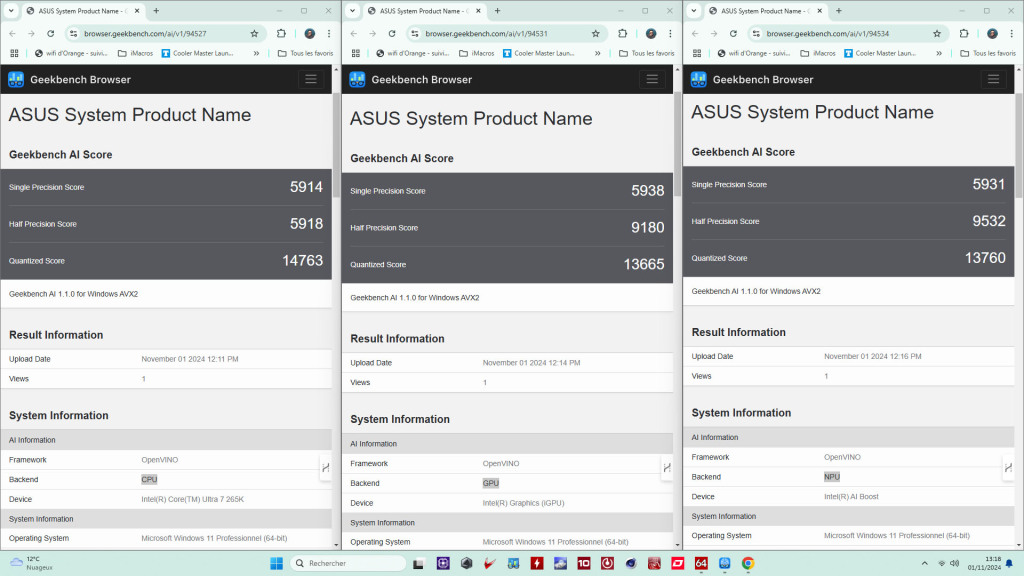Click the Half Precision Score value 9180
This screenshot has width=1024, height=576.
(x=648, y=227)
